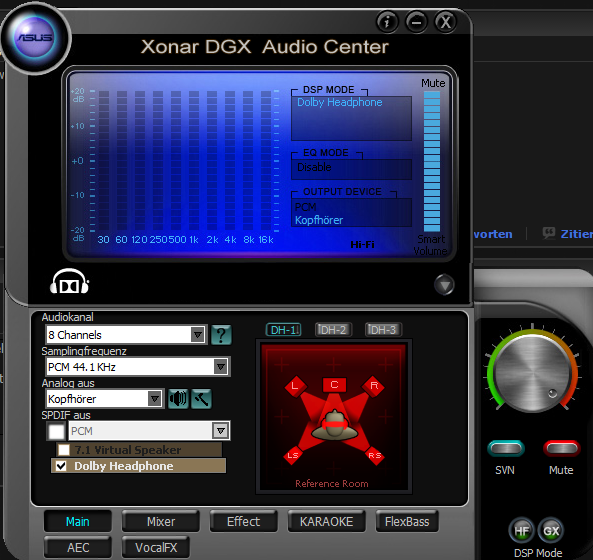This screenshot has height=560, width=593.
Task: Select the RS surround speaker icon
Action: 374,455
